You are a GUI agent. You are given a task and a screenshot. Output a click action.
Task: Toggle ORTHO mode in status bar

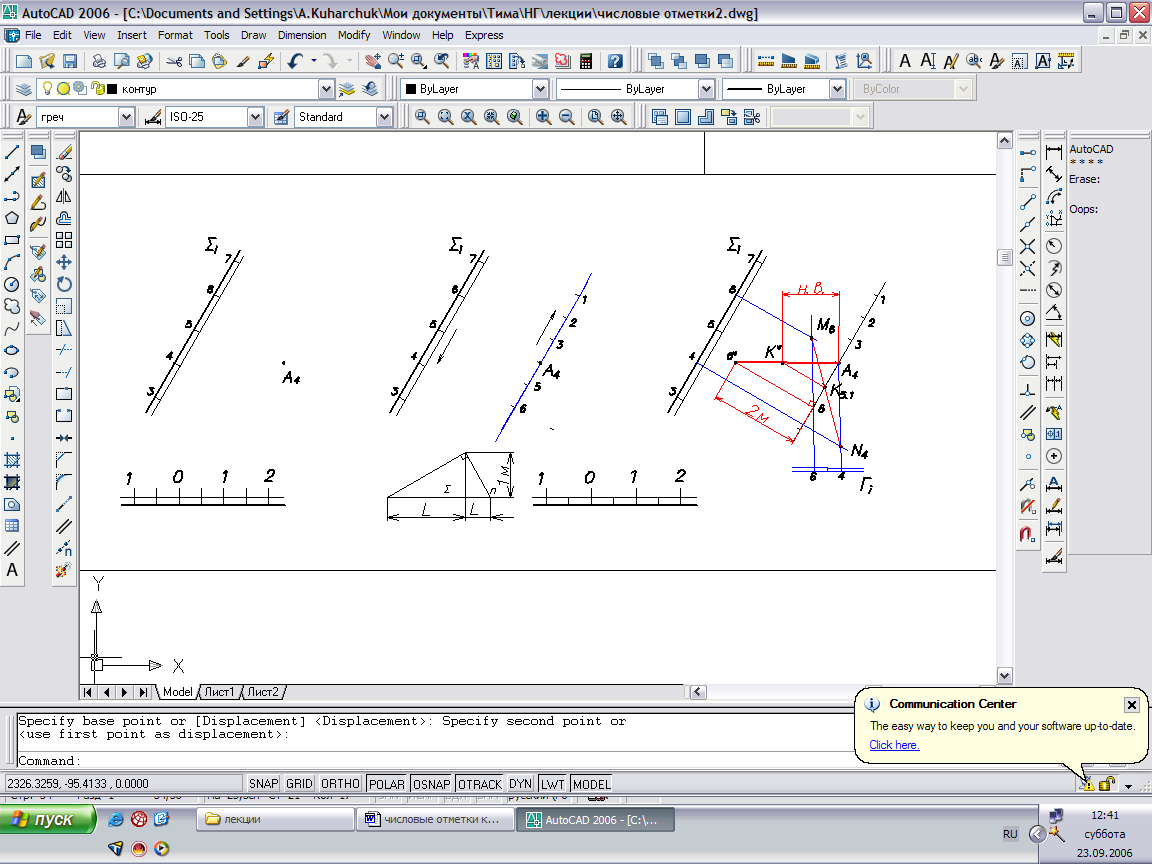coord(342,784)
